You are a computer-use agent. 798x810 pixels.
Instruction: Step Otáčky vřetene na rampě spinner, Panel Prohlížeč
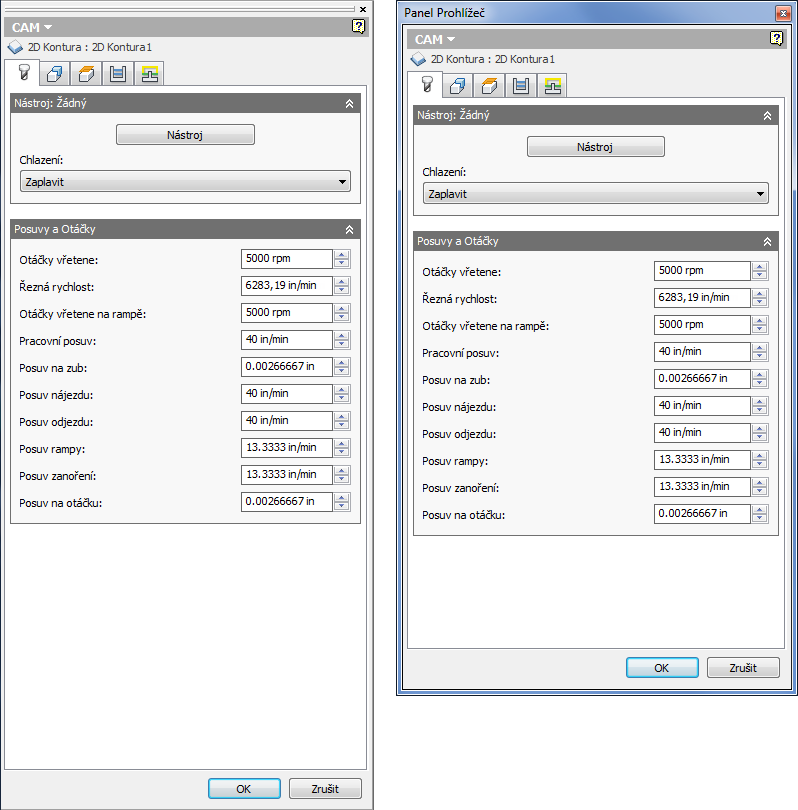tap(759, 325)
